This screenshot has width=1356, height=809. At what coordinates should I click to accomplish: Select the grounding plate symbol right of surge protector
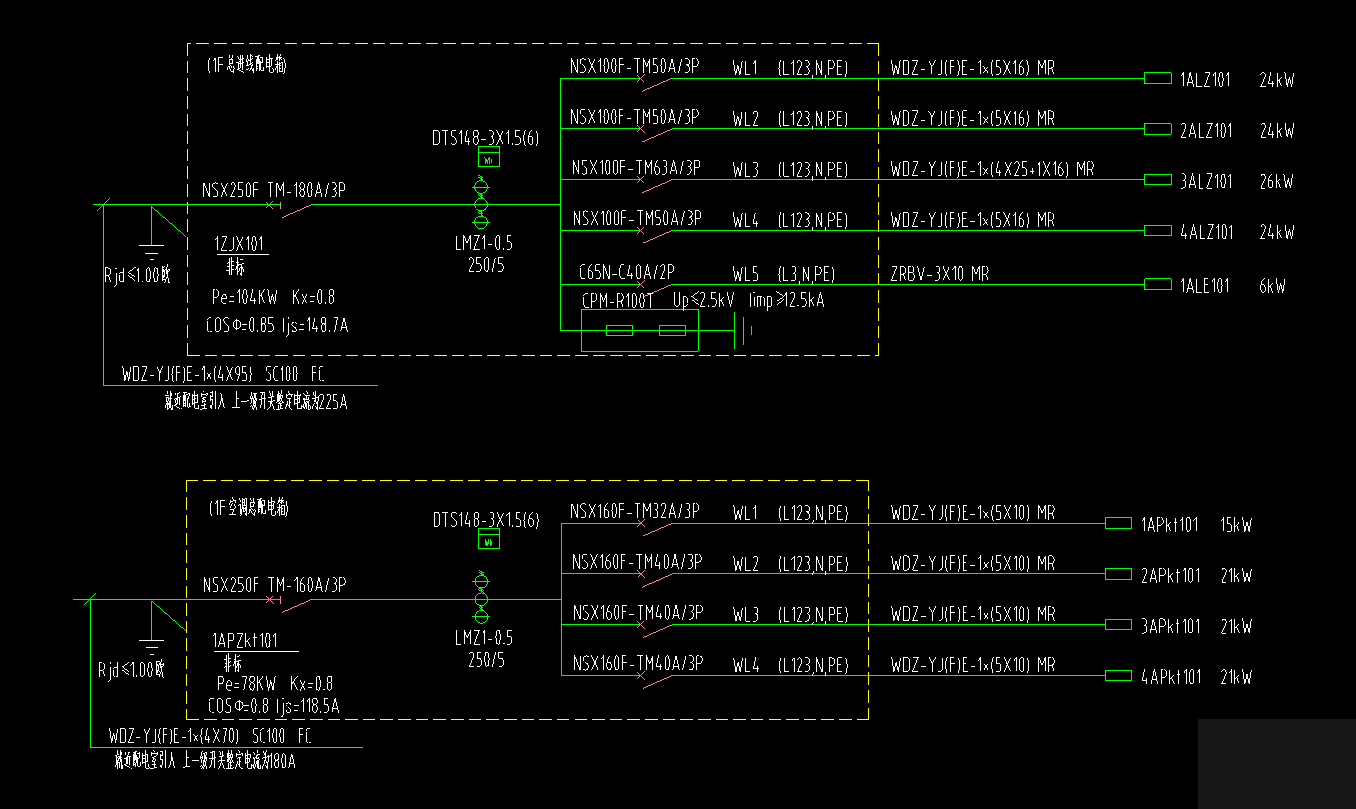742,331
